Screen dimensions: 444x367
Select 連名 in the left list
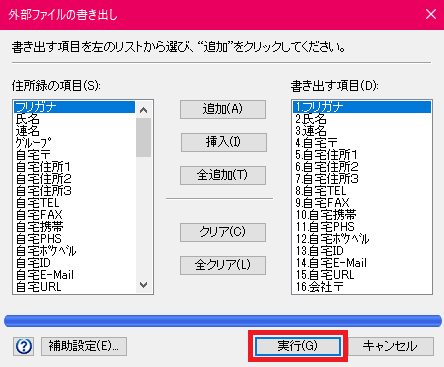click(75, 131)
